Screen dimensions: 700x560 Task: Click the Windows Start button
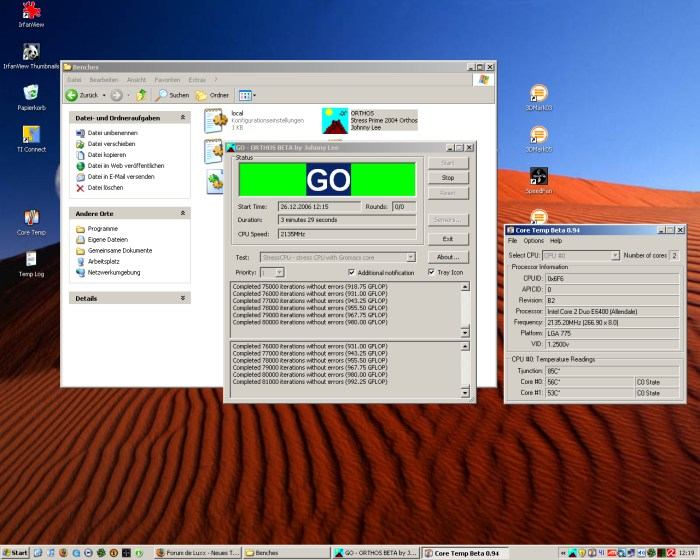15,553
